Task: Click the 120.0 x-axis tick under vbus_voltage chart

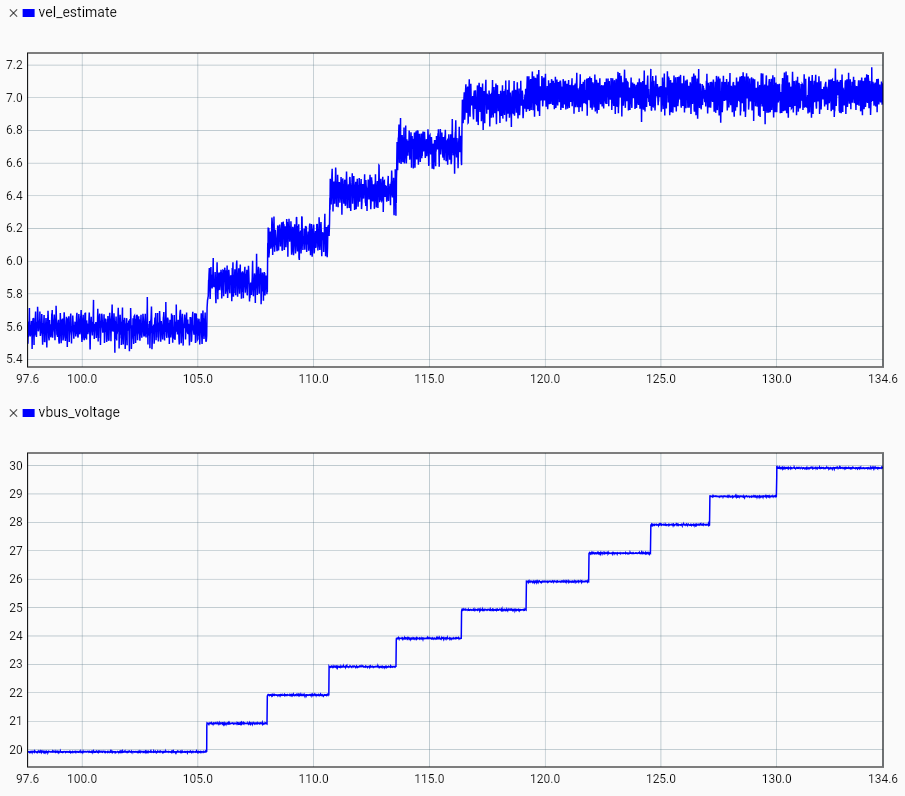Action: point(545,779)
